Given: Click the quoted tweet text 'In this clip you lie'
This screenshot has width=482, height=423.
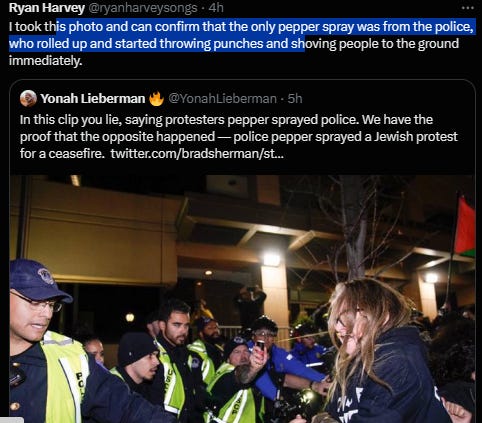Looking at the screenshot, I should coord(70,120).
